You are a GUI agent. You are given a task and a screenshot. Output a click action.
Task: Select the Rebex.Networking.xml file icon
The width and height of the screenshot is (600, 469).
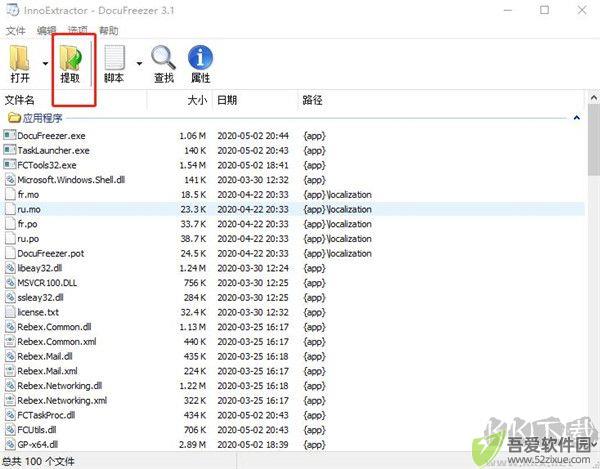(10, 401)
